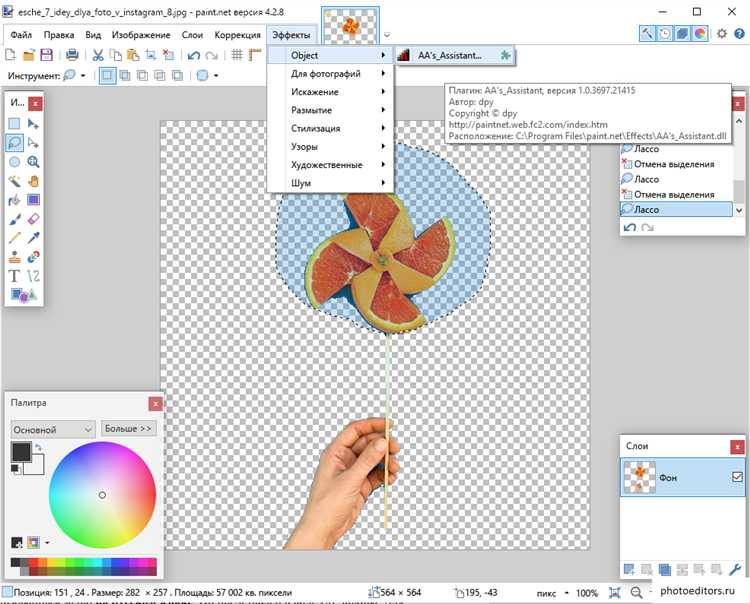Image resolution: width=750 pixels, height=604 pixels.
Task: Select the Paint Bucket tool
Action: coord(15,200)
